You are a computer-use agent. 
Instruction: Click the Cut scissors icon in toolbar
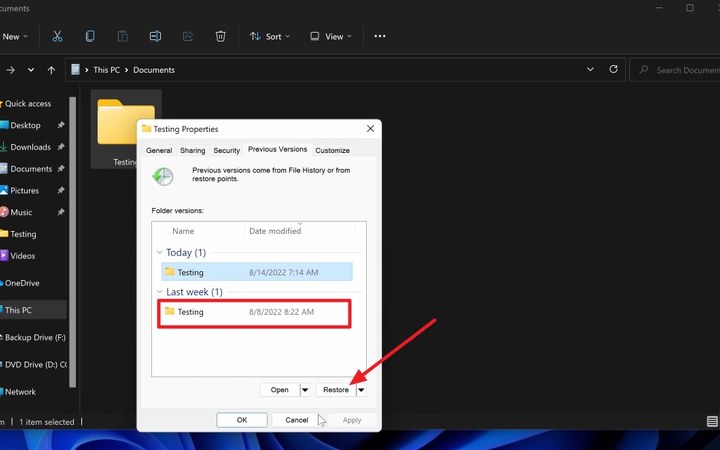tap(57, 36)
